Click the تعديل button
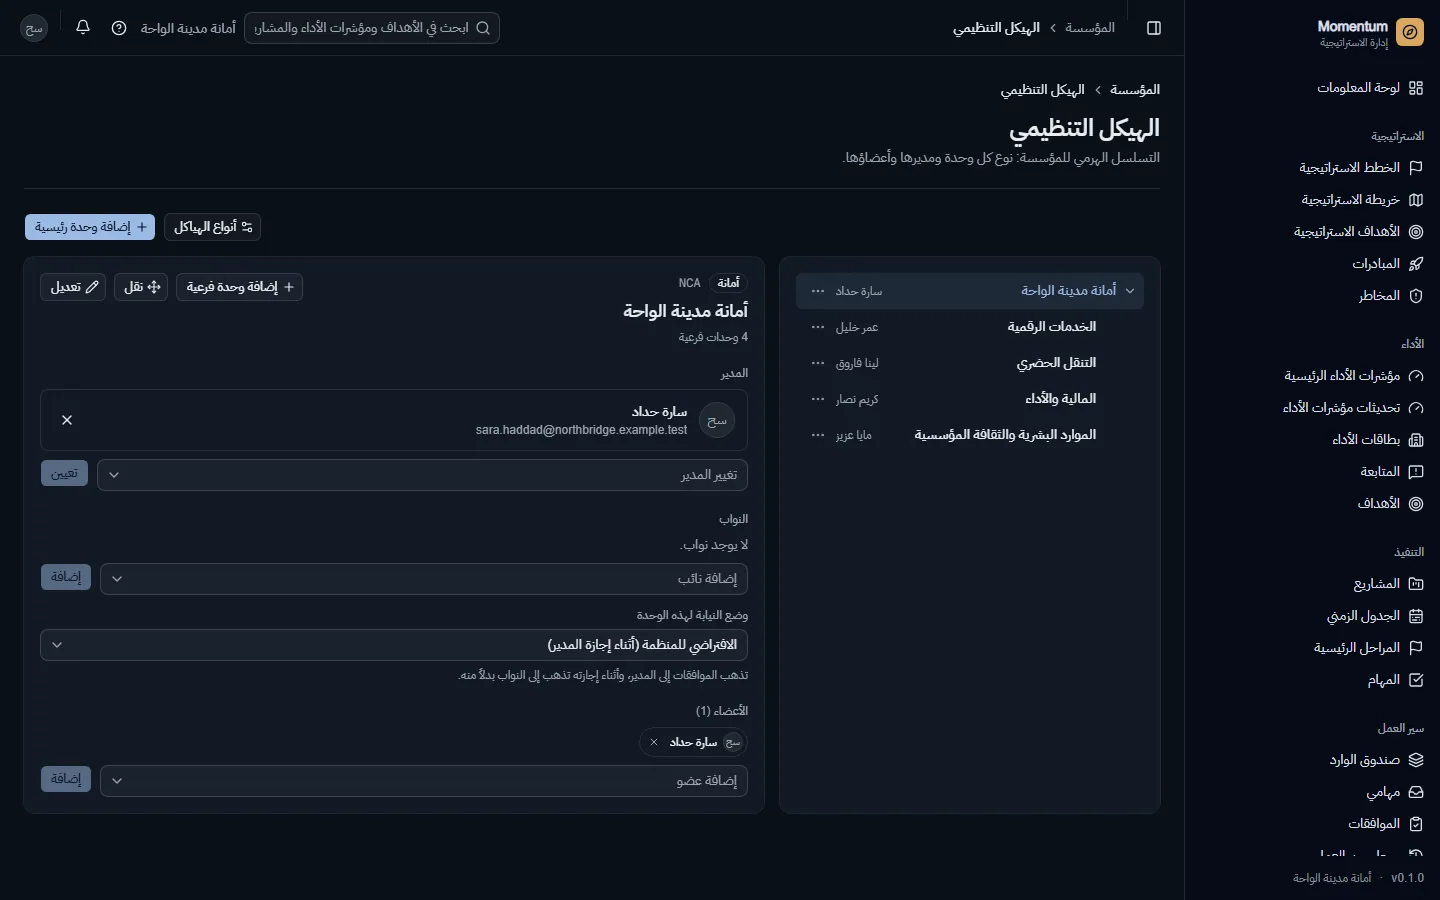This screenshot has width=1440, height=900. (x=73, y=287)
